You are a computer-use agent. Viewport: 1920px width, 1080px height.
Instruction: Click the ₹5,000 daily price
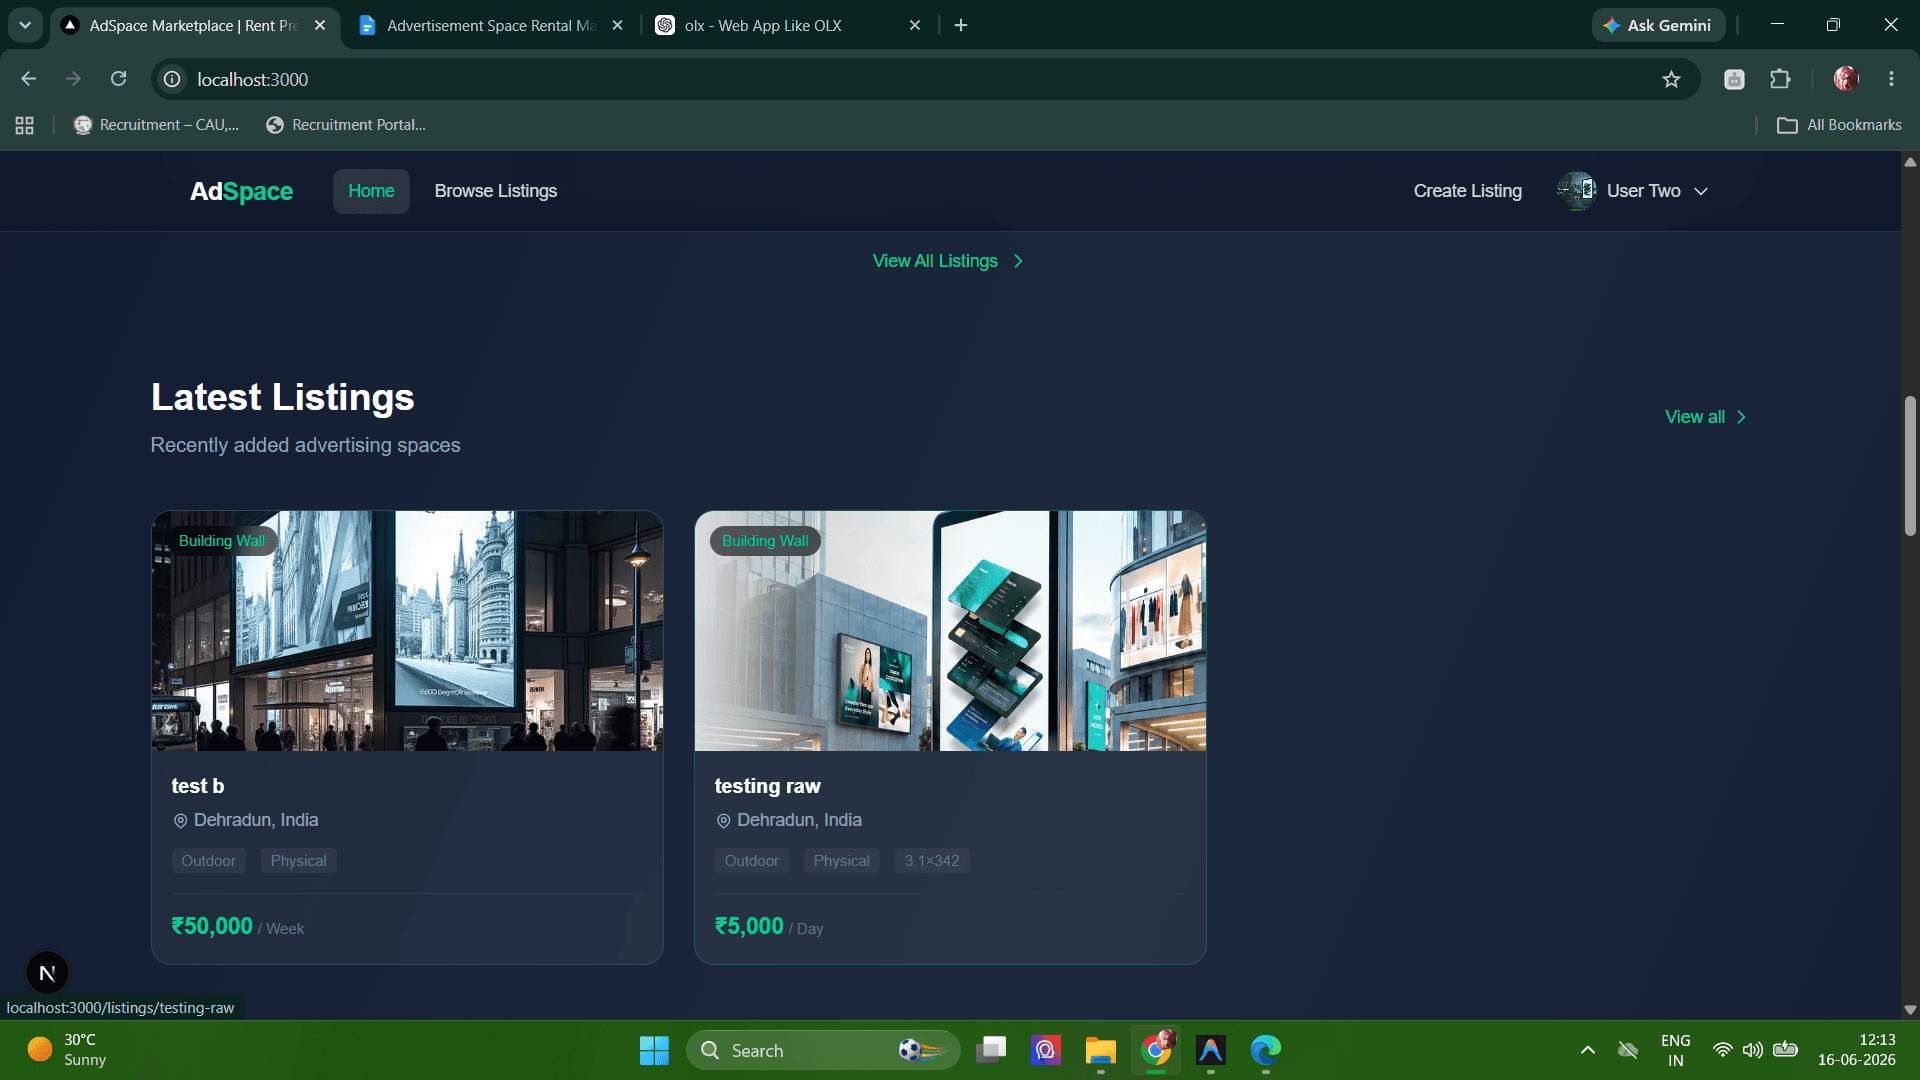coord(749,926)
